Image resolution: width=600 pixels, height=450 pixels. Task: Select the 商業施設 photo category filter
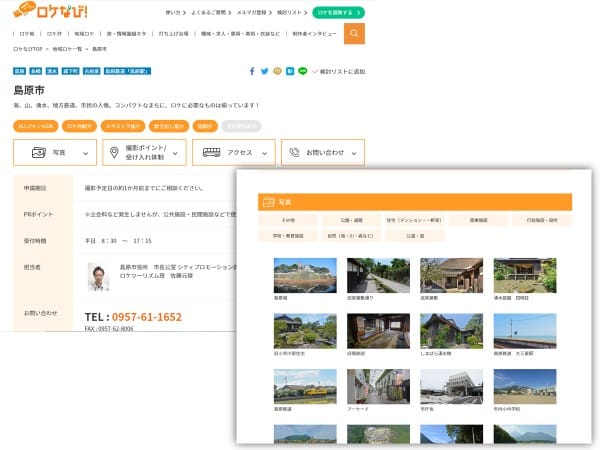[x=477, y=220]
